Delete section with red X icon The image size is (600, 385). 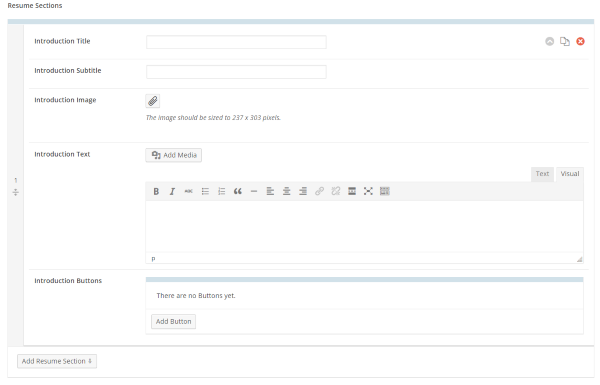580,41
